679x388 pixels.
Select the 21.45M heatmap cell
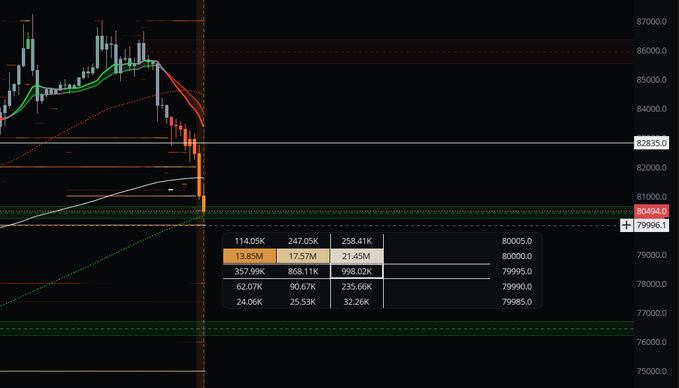pyautogui.click(x=356, y=256)
